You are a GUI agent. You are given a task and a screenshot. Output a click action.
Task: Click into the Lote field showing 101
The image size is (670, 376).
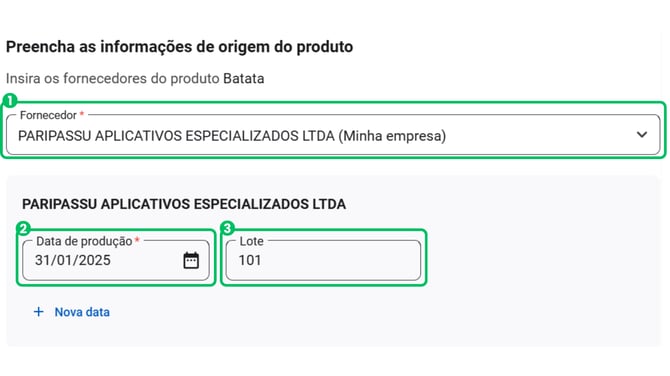pos(323,260)
